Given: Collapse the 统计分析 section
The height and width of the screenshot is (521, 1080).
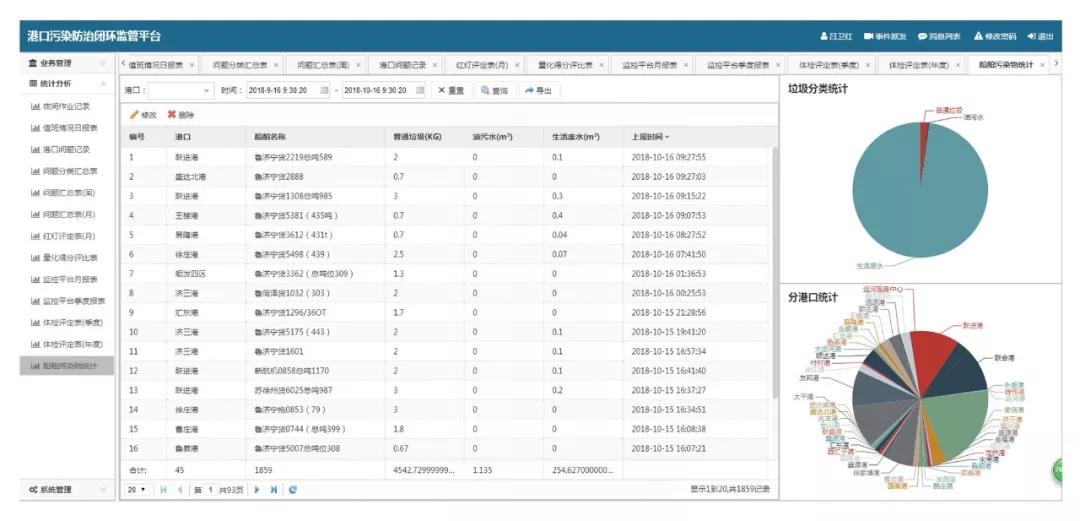Looking at the screenshot, I should click(x=67, y=84).
